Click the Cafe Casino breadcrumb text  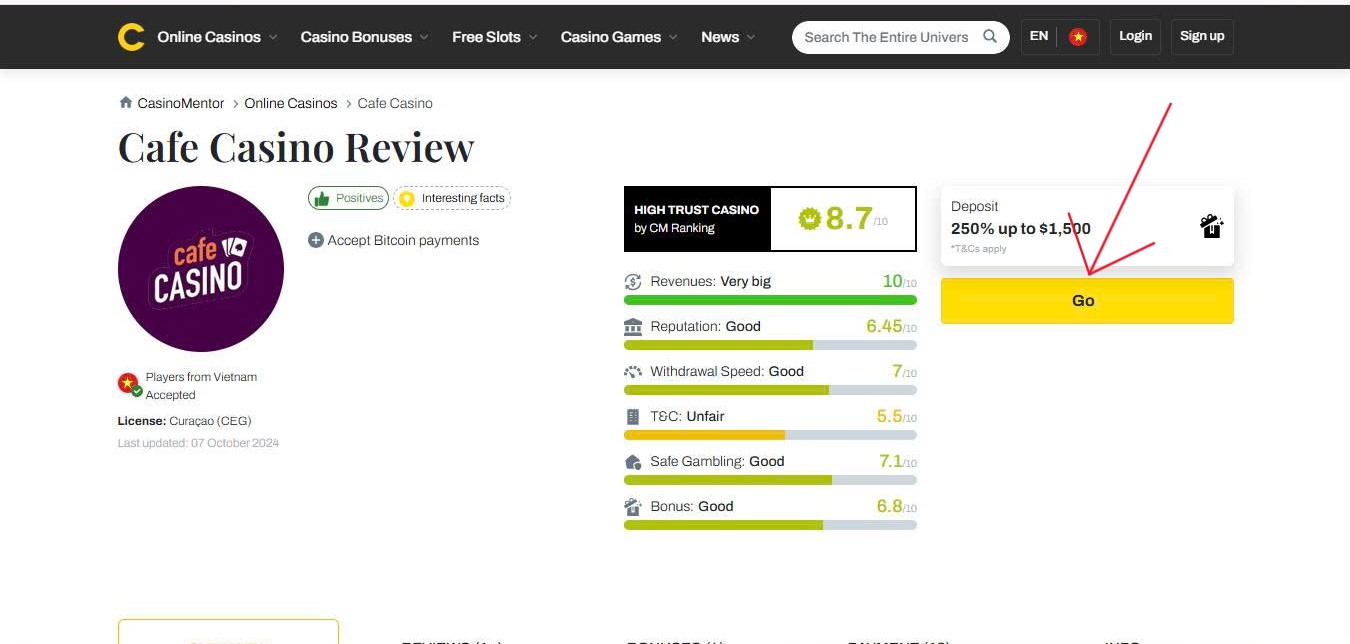pyautogui.click(x=395, y=103)
